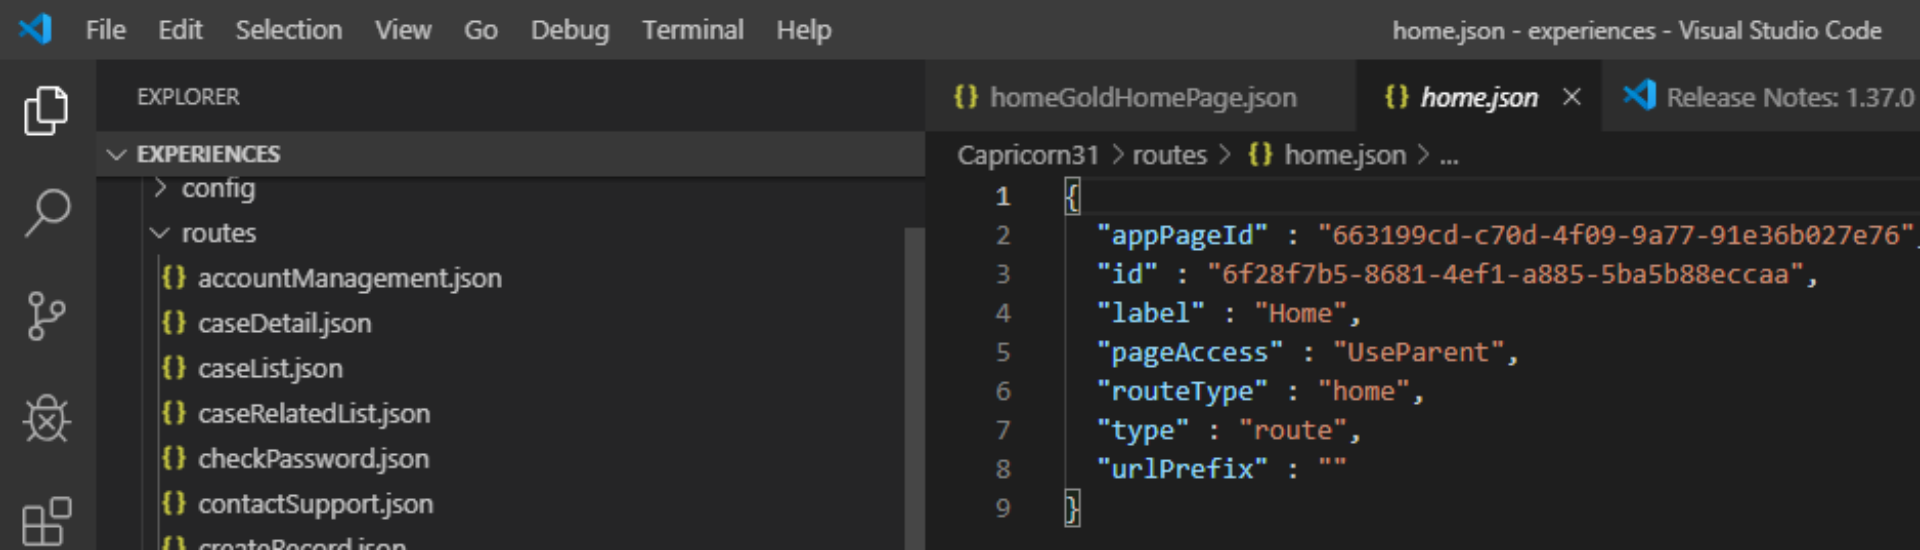Screen dimensions: 1920x550
Task: Switch to homeGoldHomePage.json tab
Action: 1140,96
